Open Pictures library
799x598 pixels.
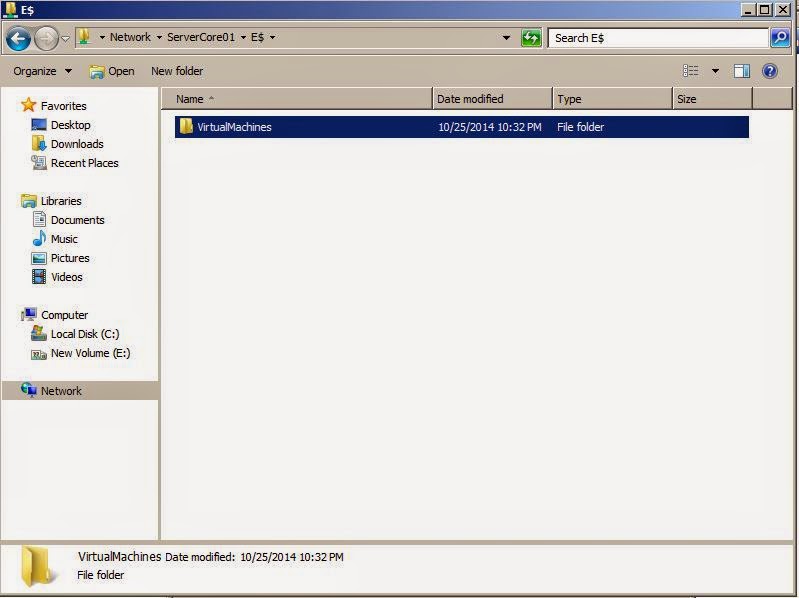(70, 258)
